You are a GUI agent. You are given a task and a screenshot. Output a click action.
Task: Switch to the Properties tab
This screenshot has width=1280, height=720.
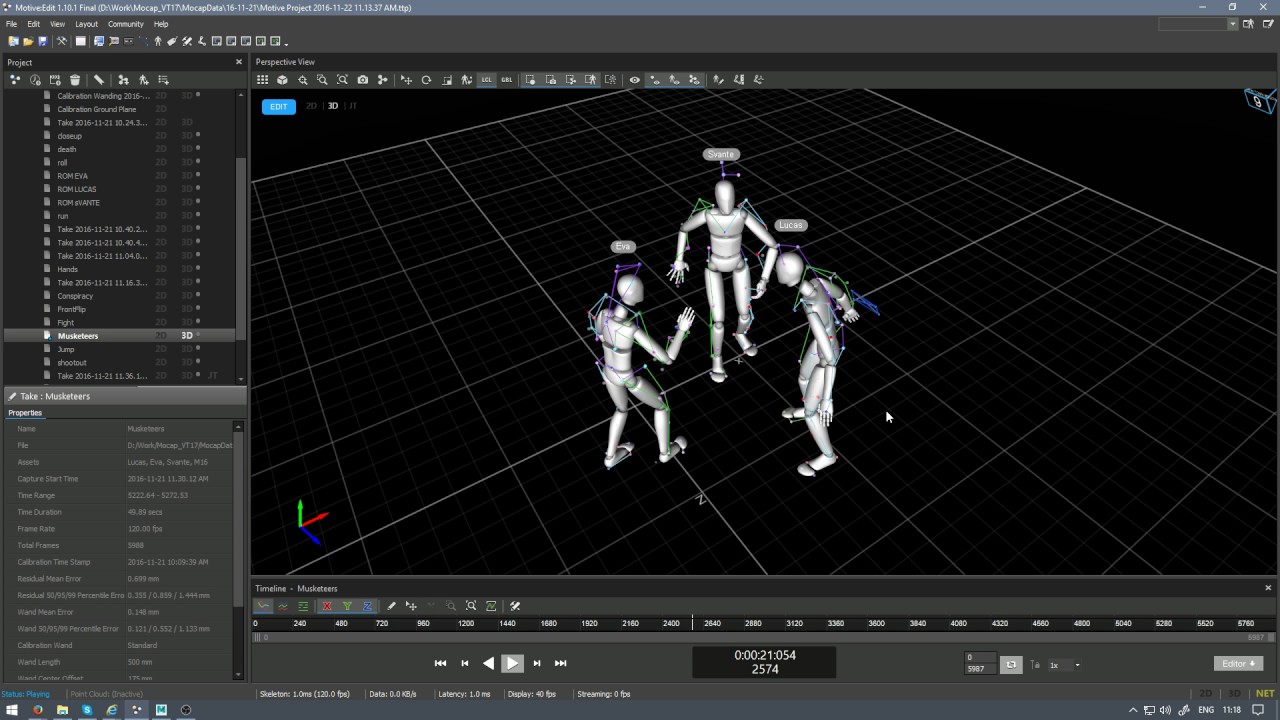pos(25,413)
